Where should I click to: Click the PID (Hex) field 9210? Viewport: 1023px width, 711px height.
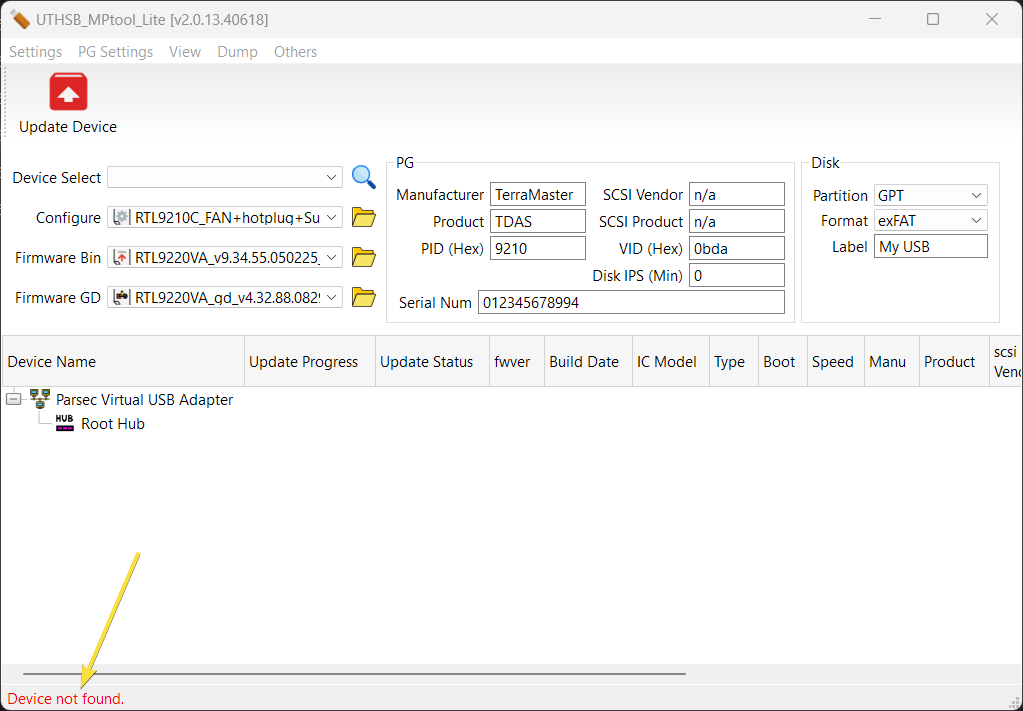point(538,249)
